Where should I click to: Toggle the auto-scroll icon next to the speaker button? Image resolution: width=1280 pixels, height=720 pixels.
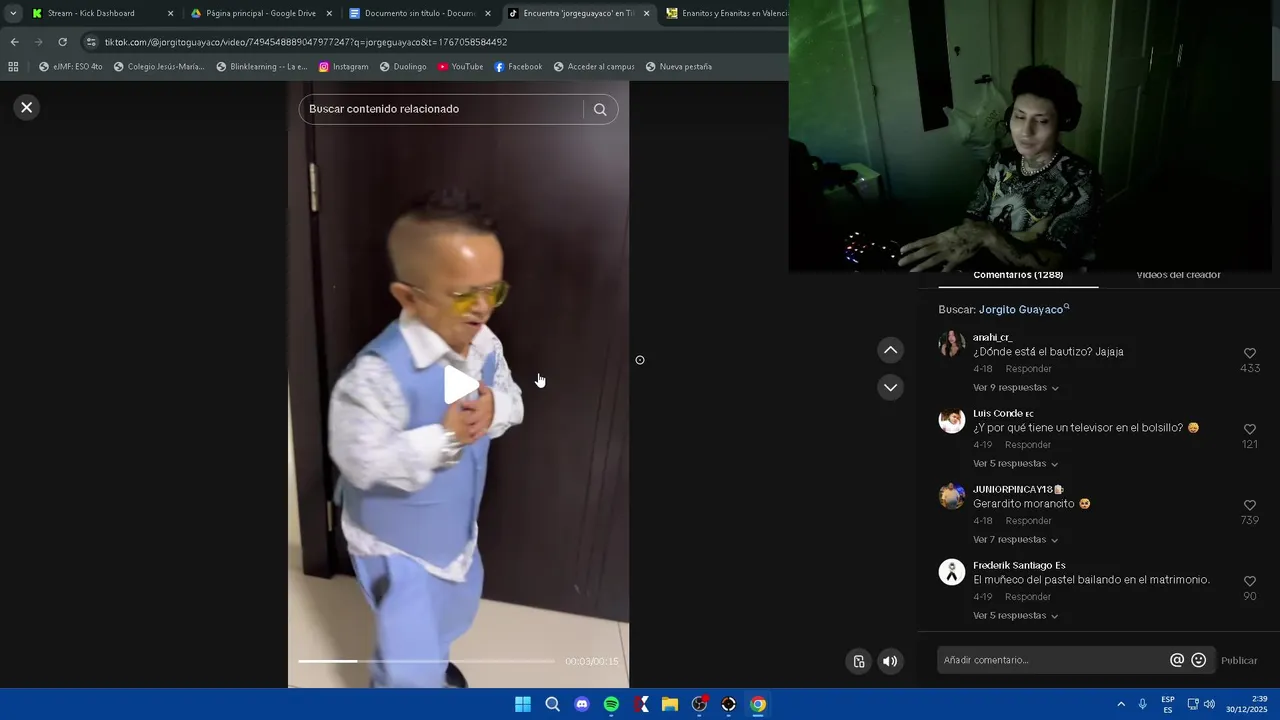click(x=859, y=661)
